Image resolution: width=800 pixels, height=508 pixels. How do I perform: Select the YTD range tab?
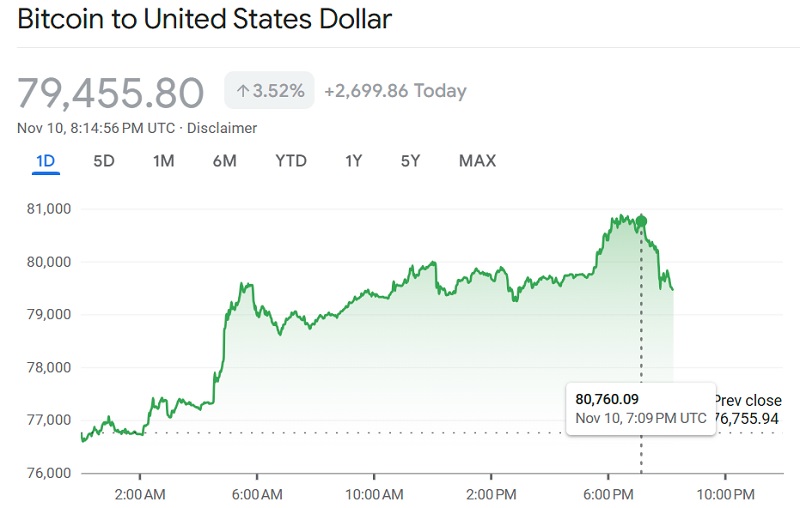coord(291,161)
